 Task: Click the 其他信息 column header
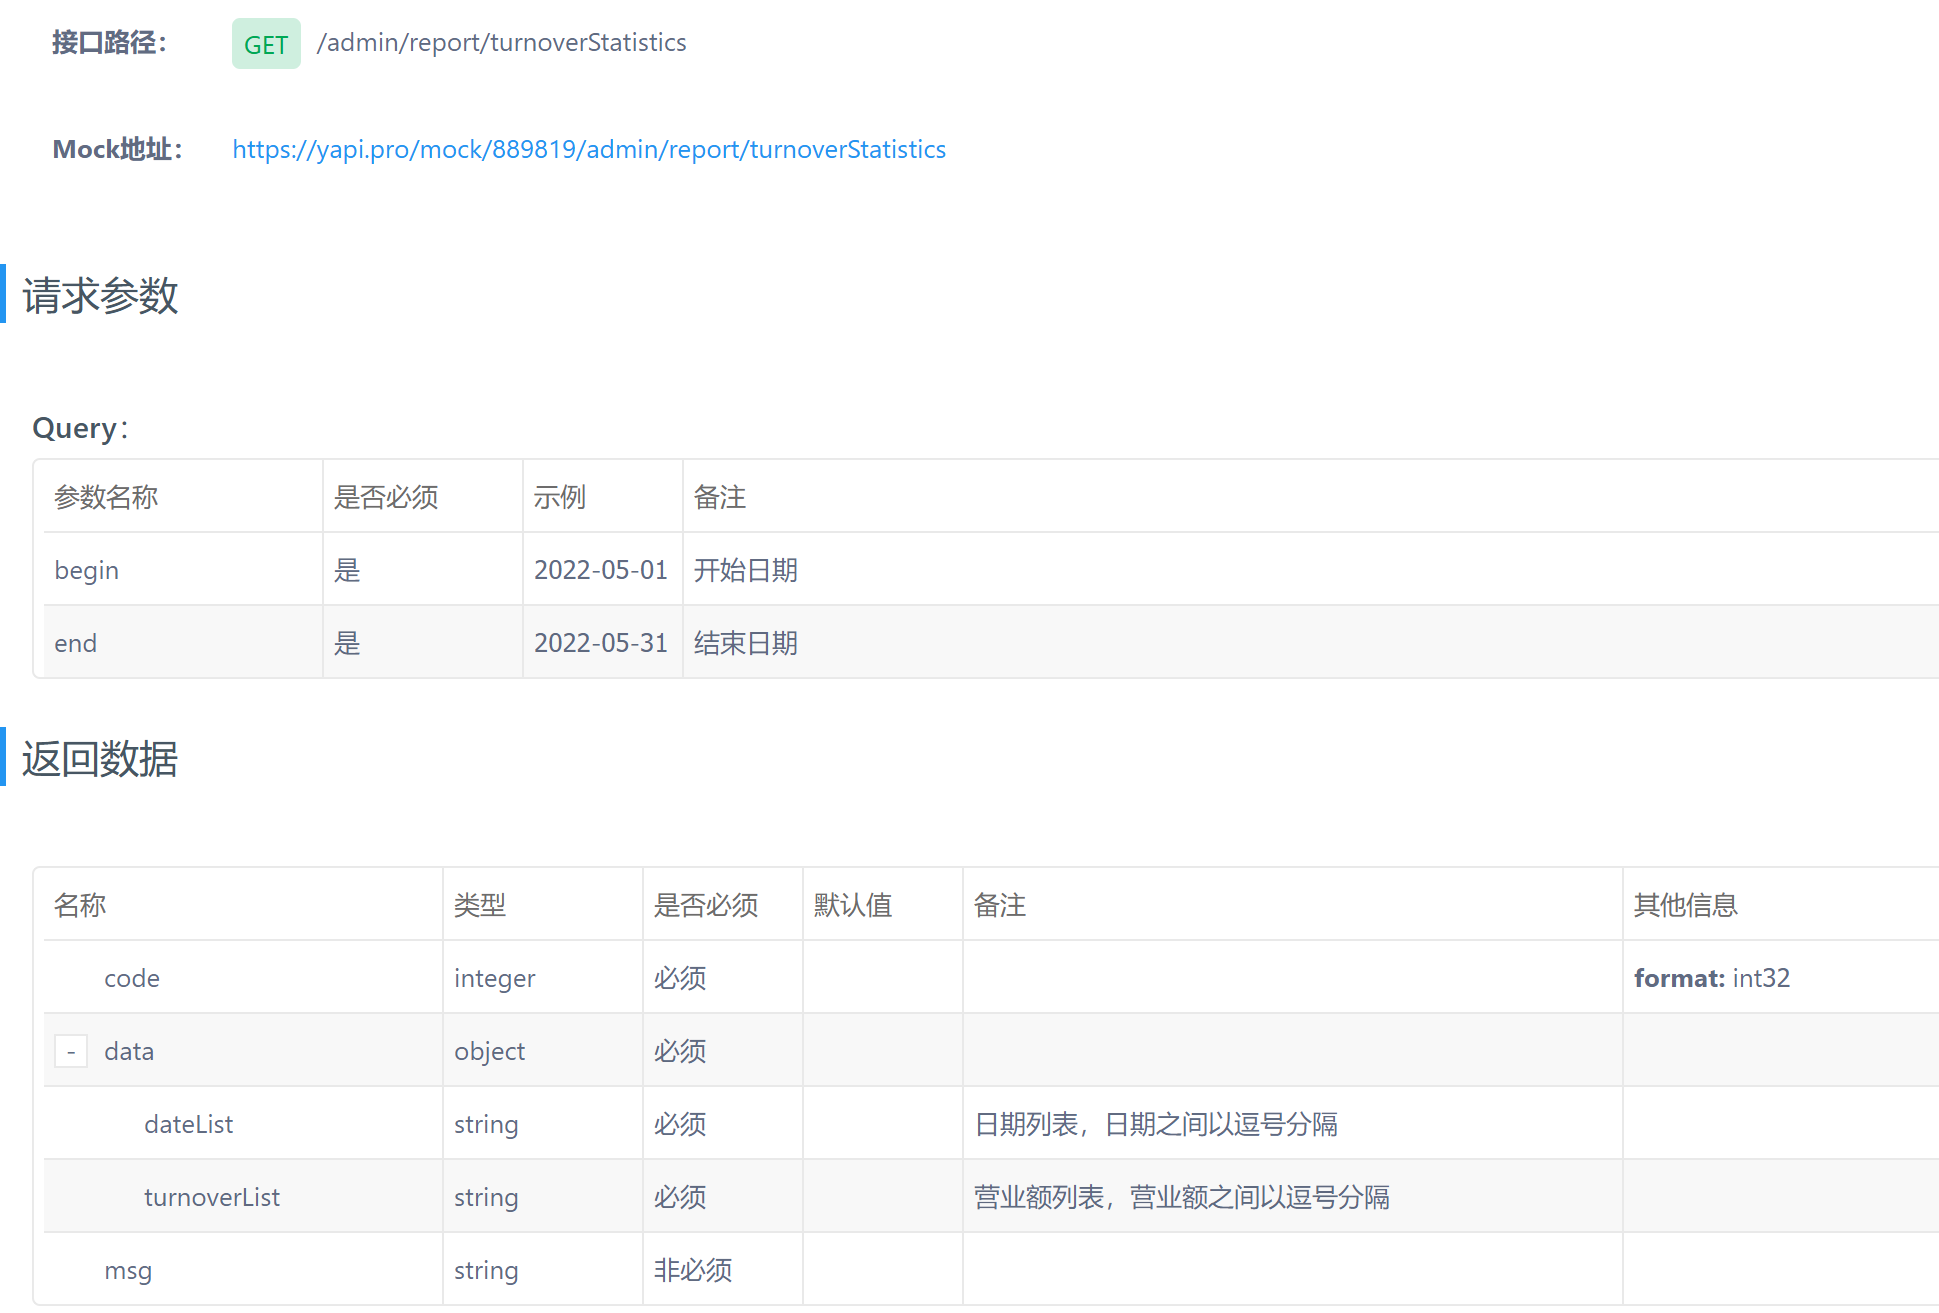1685,905
